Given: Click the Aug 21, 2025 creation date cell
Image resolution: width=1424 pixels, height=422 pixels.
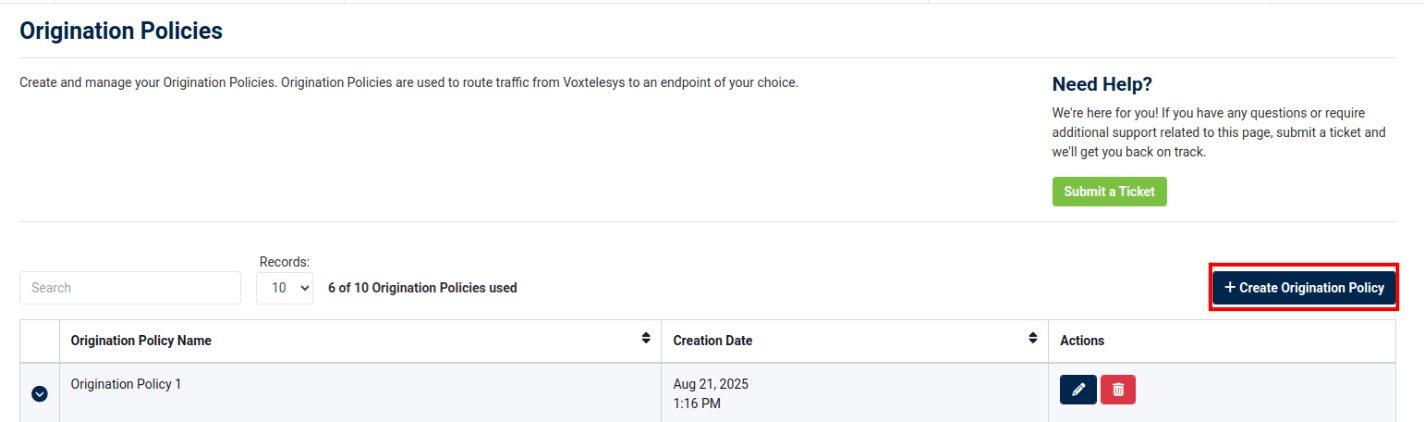Looking at the screenshot, I should pos(711,384).
